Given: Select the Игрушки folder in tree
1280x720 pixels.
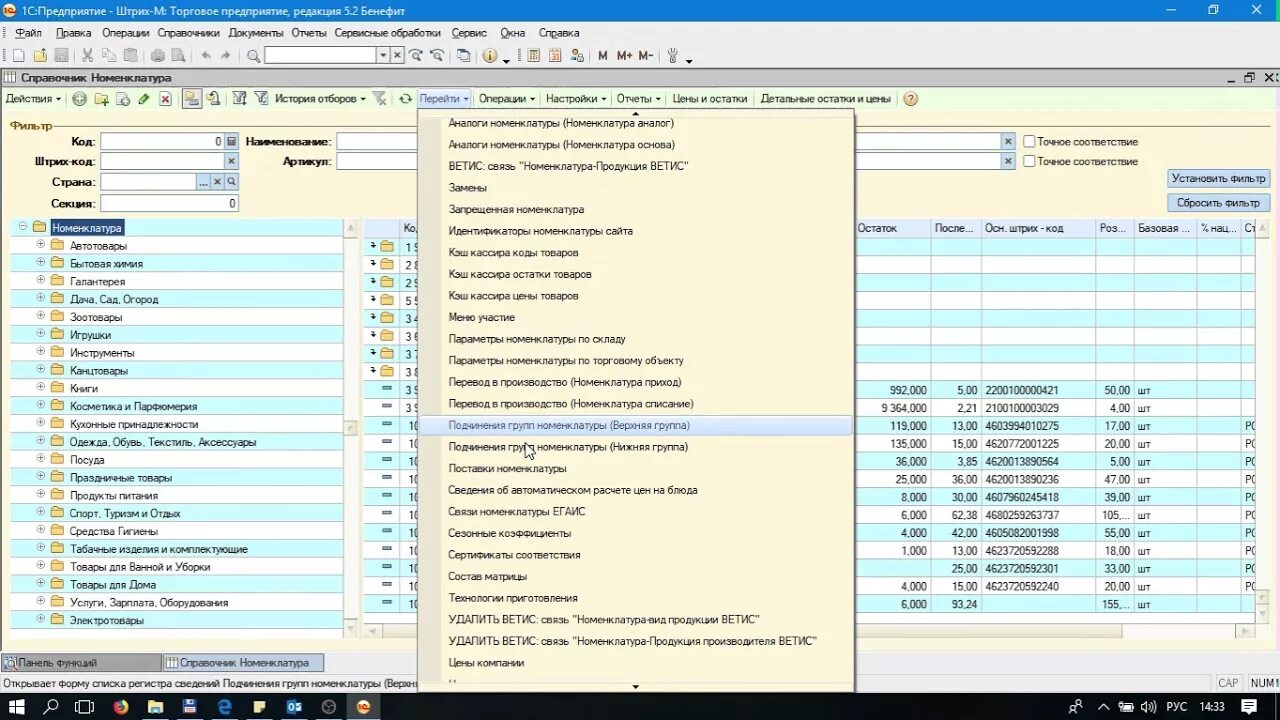Looking at the screenshot, I should pos(90,335).
